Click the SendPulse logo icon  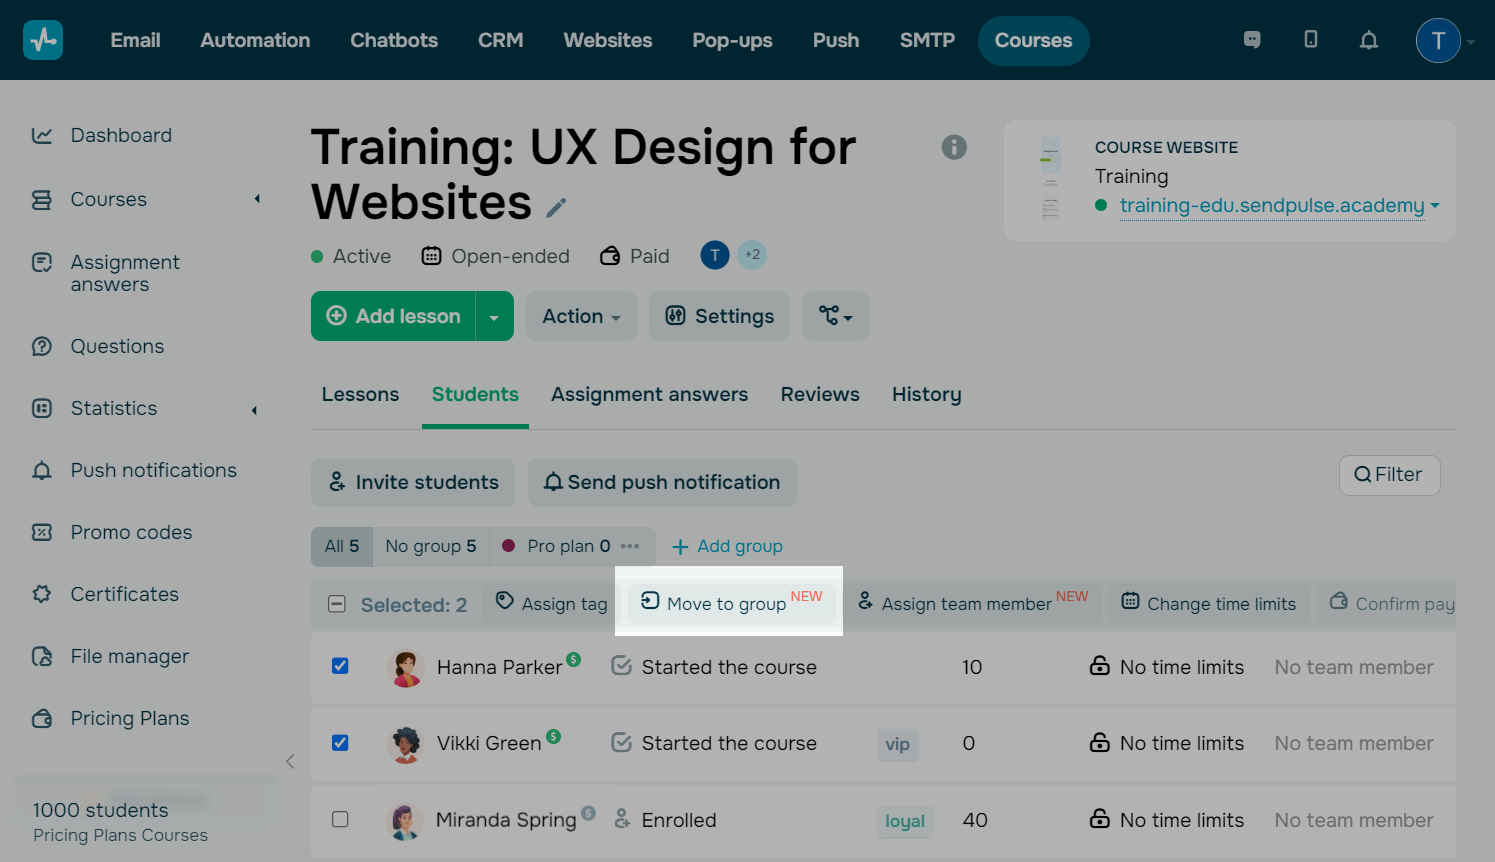point(43,40)
